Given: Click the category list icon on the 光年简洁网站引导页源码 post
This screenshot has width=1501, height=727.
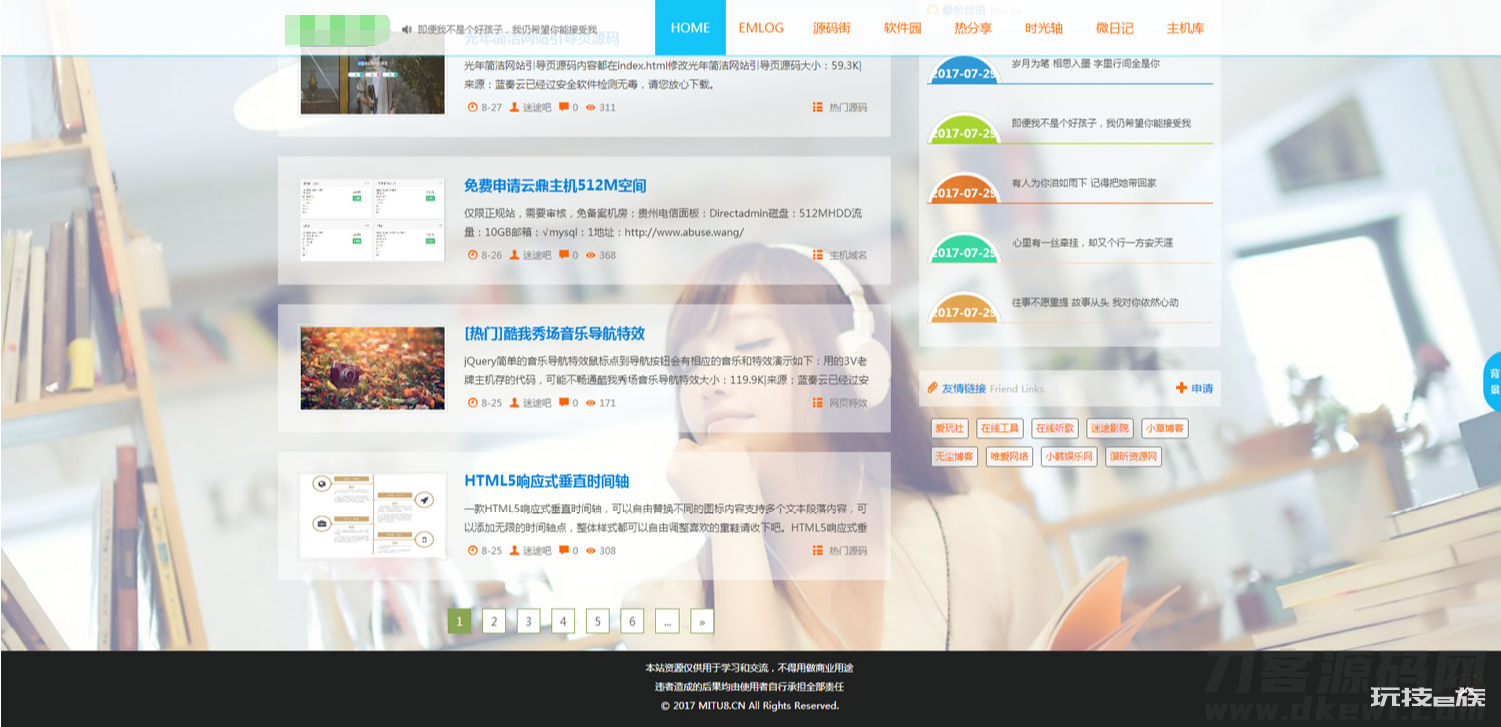Looking at the screenshot, I should 818,107.
